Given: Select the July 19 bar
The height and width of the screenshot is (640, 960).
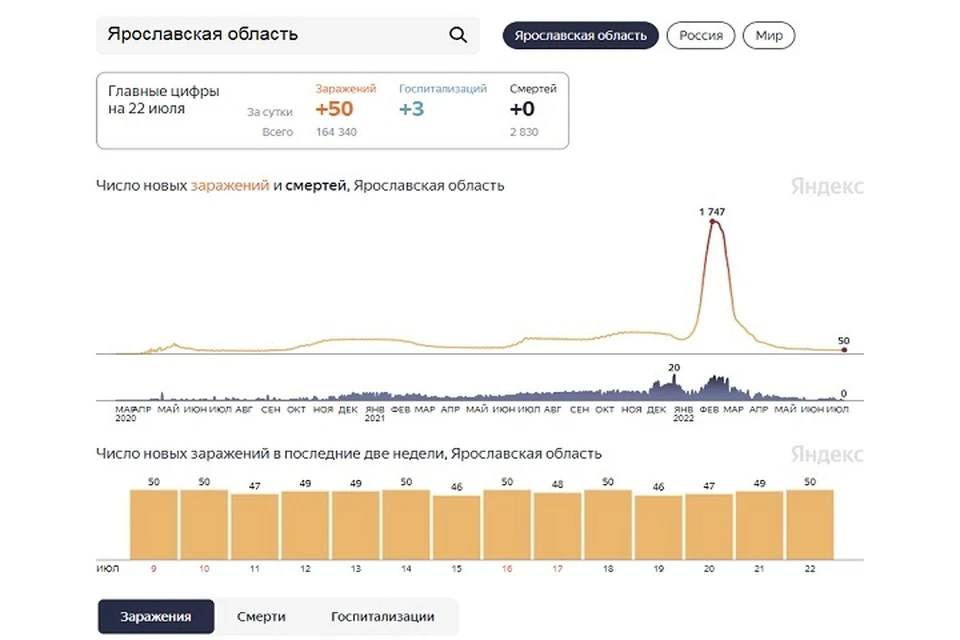Looking at the screenshot, I should click(658, 527).
